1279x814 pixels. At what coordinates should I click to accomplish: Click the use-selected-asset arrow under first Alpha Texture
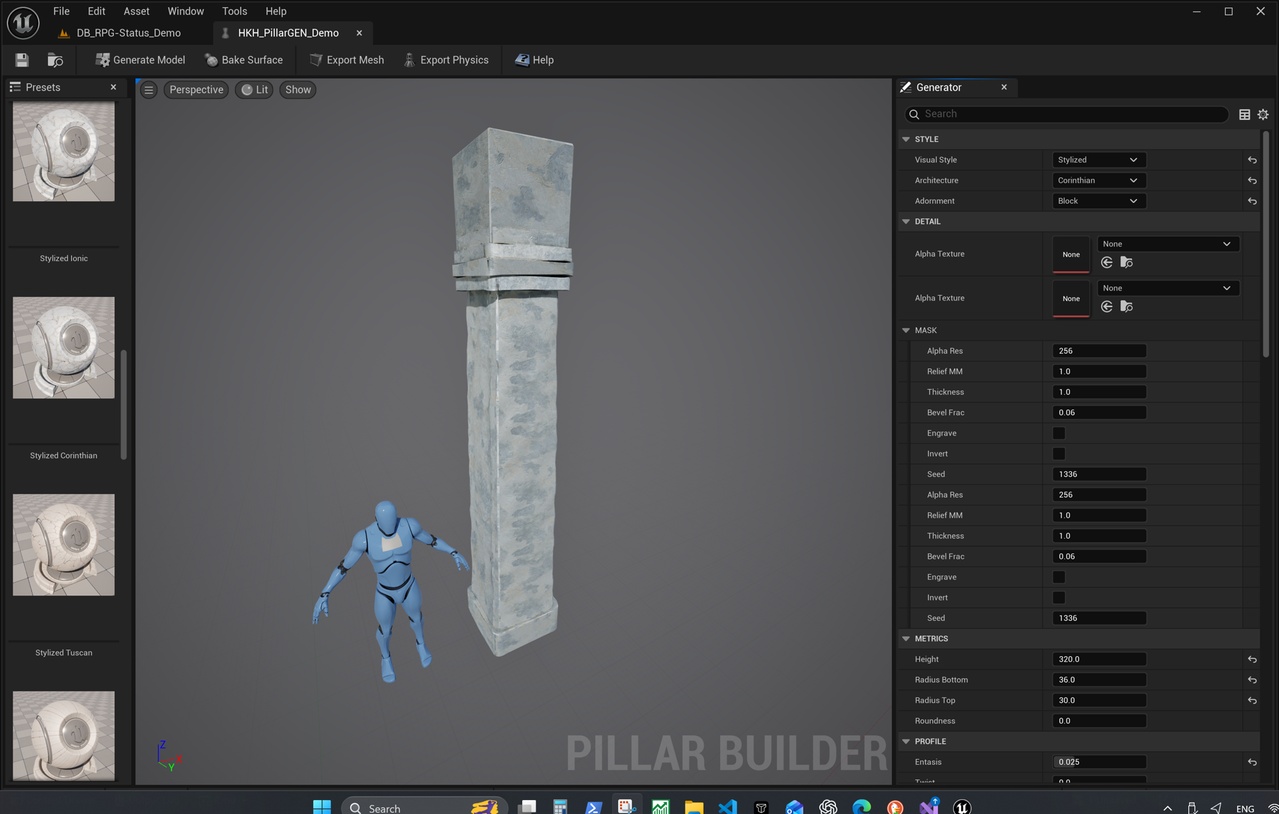(1106, 262)
